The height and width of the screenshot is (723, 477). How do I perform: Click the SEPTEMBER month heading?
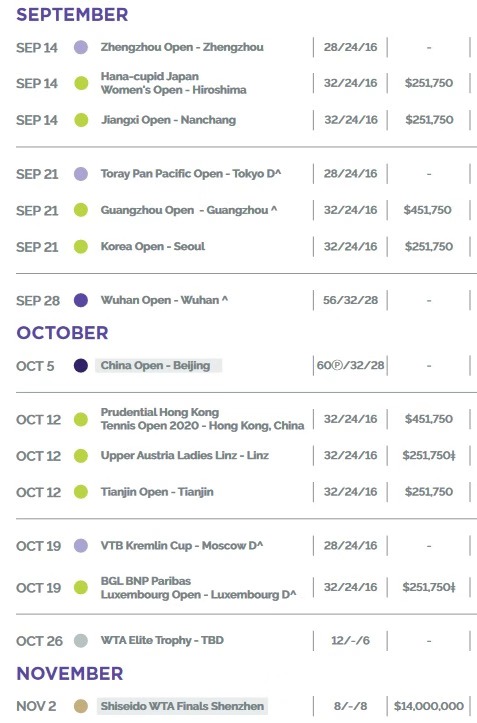[72, 15]
